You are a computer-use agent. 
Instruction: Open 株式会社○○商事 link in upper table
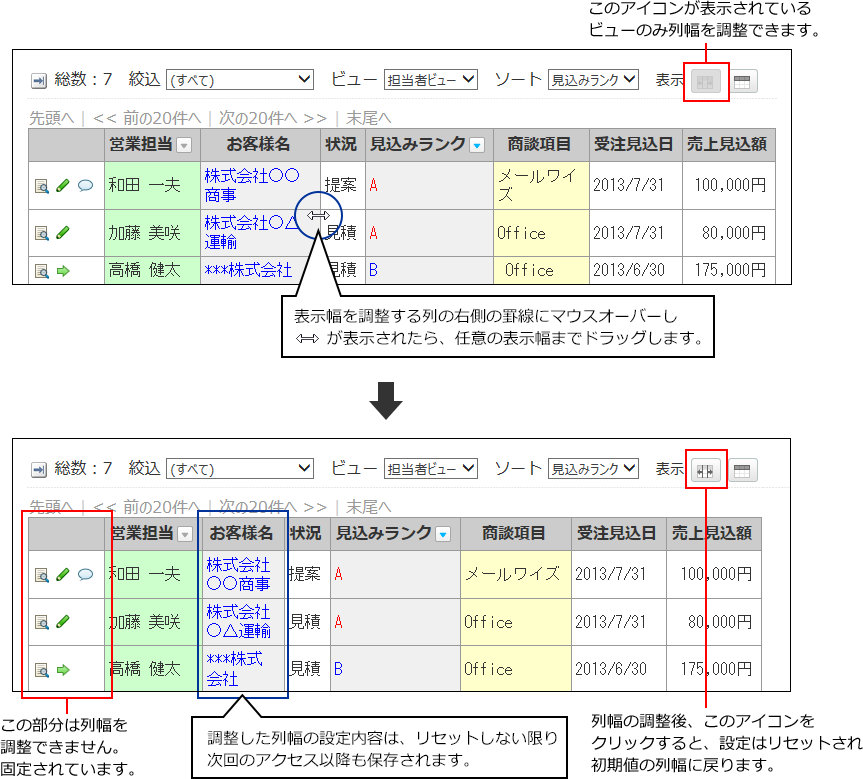pyautogui.click(x=252, y=186)
